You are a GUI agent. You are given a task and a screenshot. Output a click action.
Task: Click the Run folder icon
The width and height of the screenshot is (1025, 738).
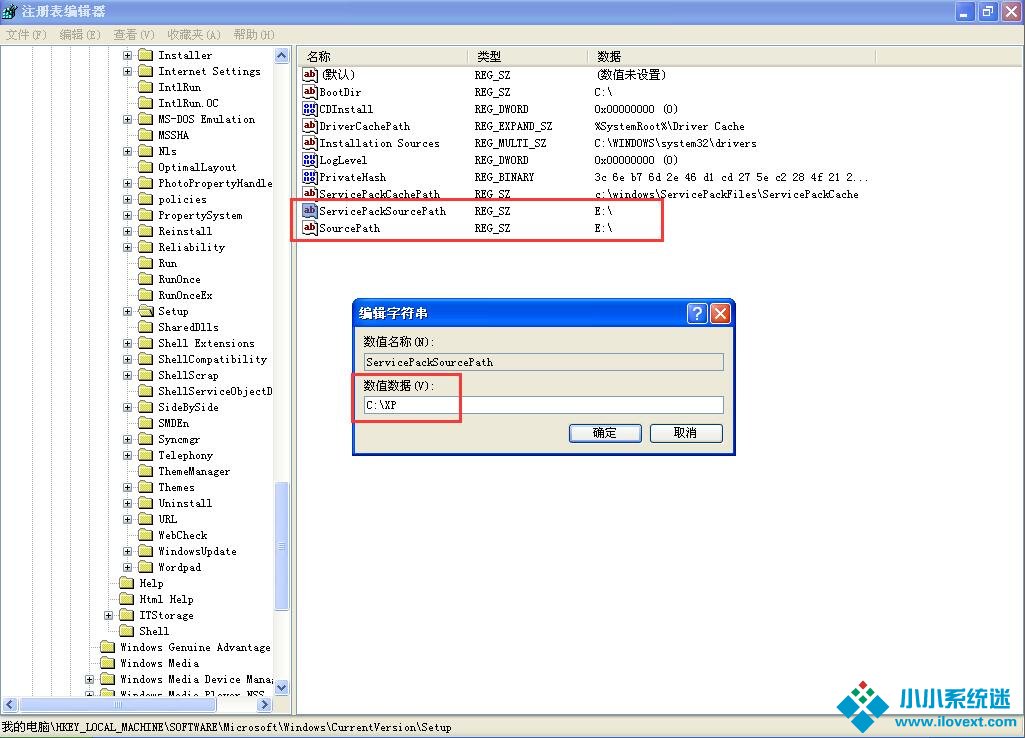tap(146, 263)
